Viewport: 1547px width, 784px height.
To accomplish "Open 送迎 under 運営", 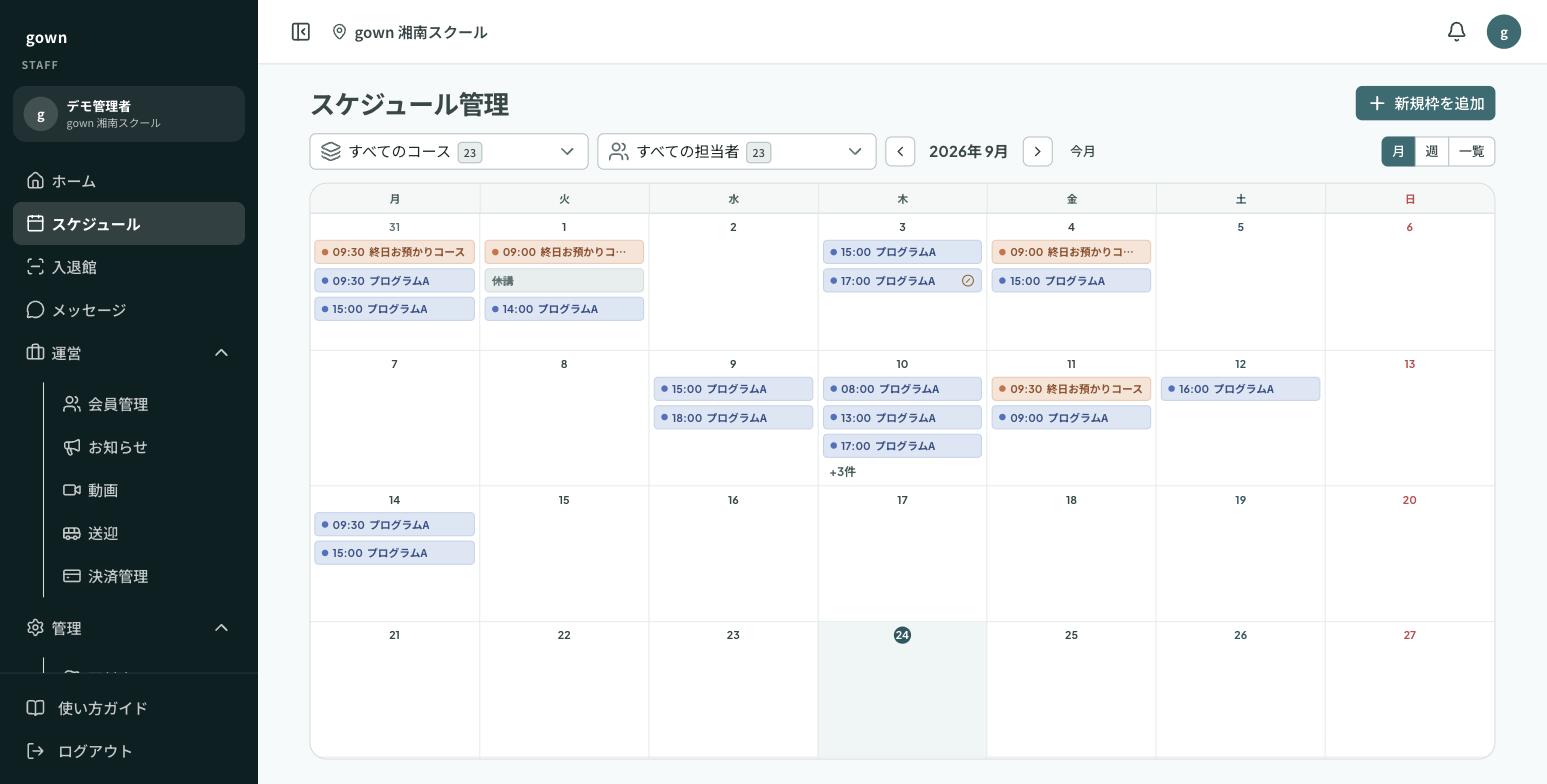I will 147,533.
